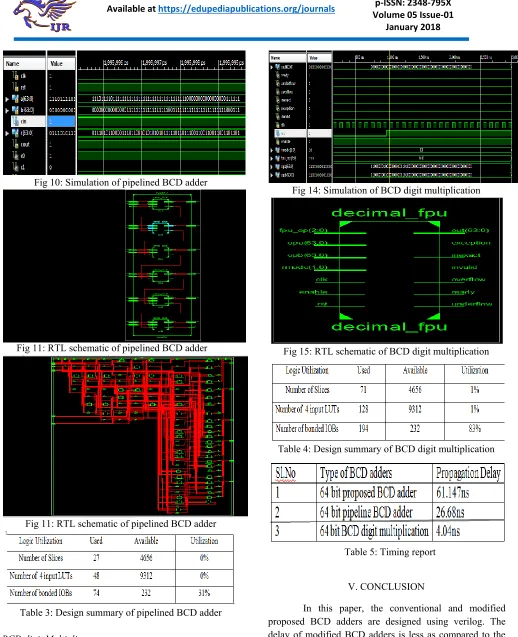The image size is (518, 637).
Task: Open the edupediapublications.org journals link
Action: tap(246, 9)
